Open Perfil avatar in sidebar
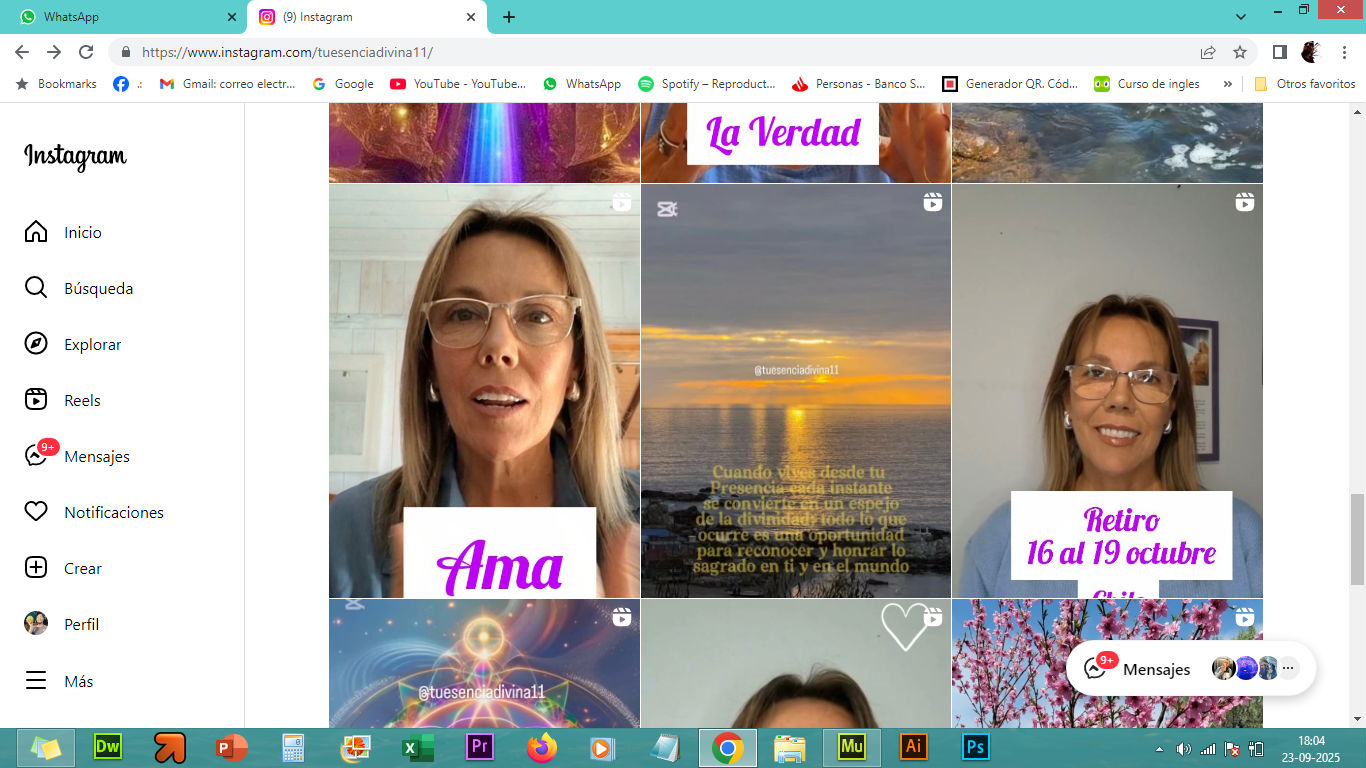The height and width of the screenshot is (768, 1366). coord(36,624)
